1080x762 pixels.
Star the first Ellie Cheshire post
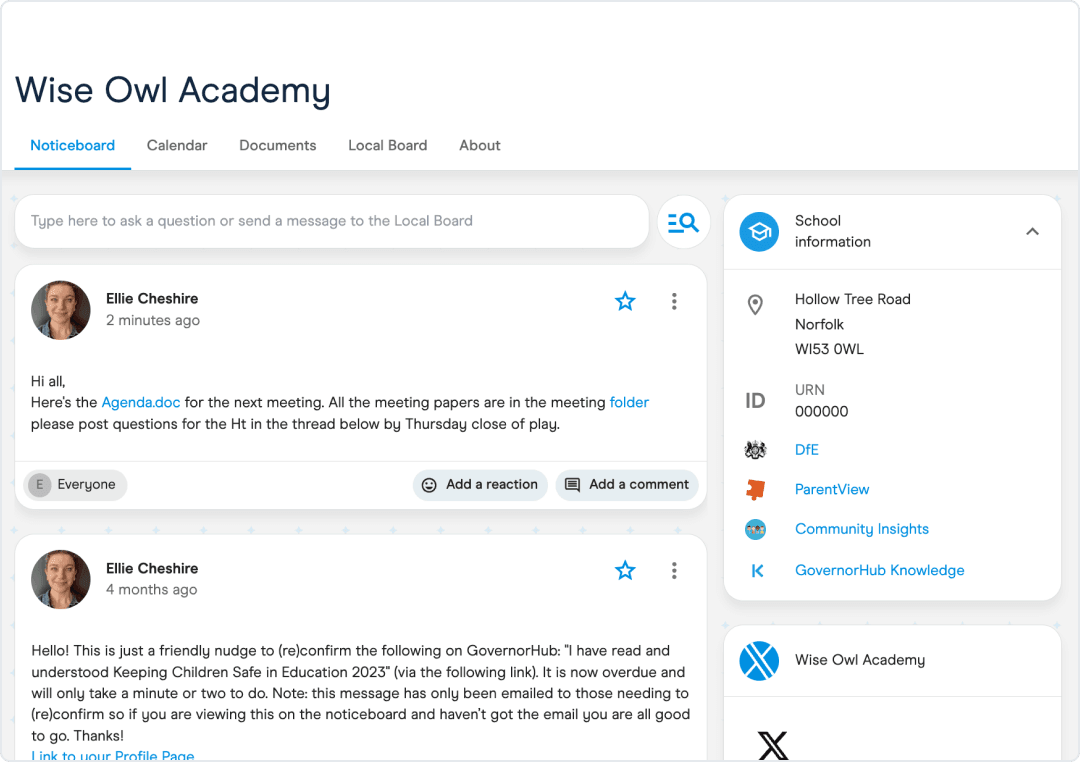[x=625, y=301]
